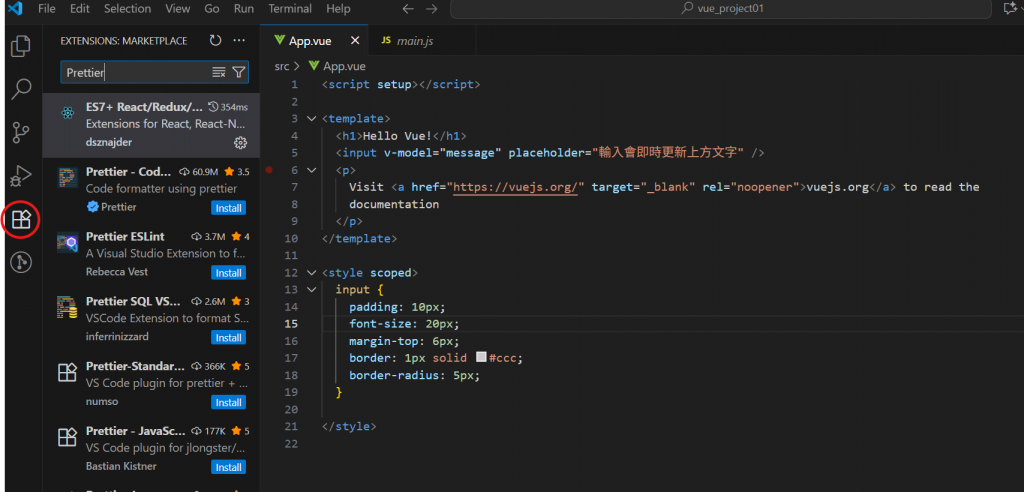
Task: Click the Prettier - JavaScript extension icon
Action: [67, 436]
